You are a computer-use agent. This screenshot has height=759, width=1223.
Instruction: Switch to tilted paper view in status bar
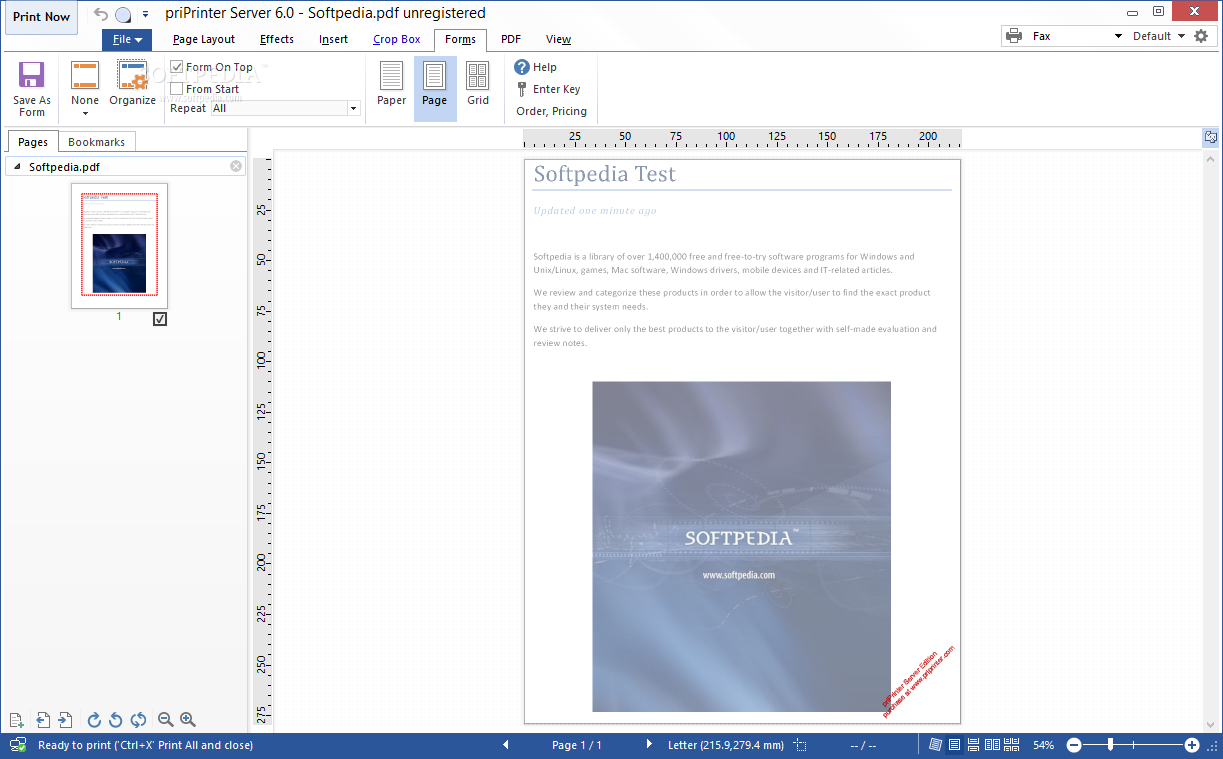coord(936,745)
